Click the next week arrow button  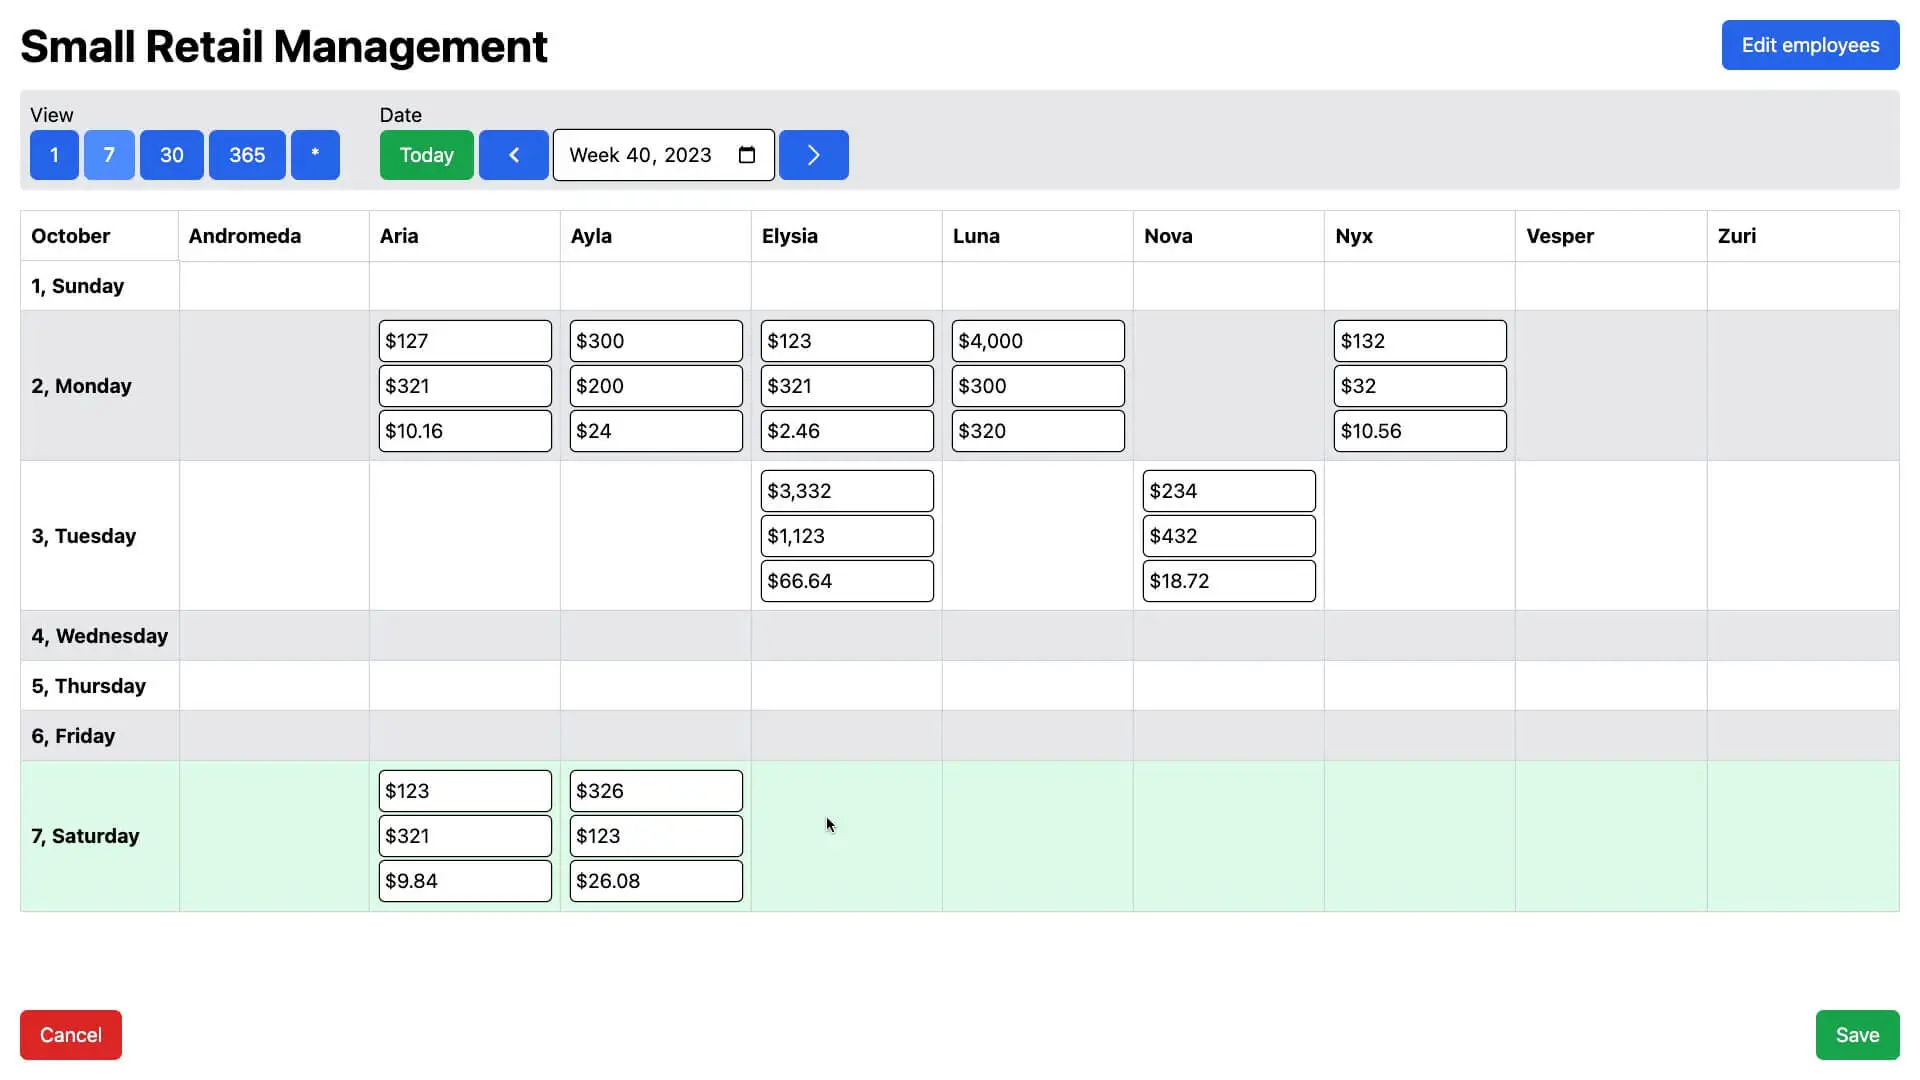[813, 155]
